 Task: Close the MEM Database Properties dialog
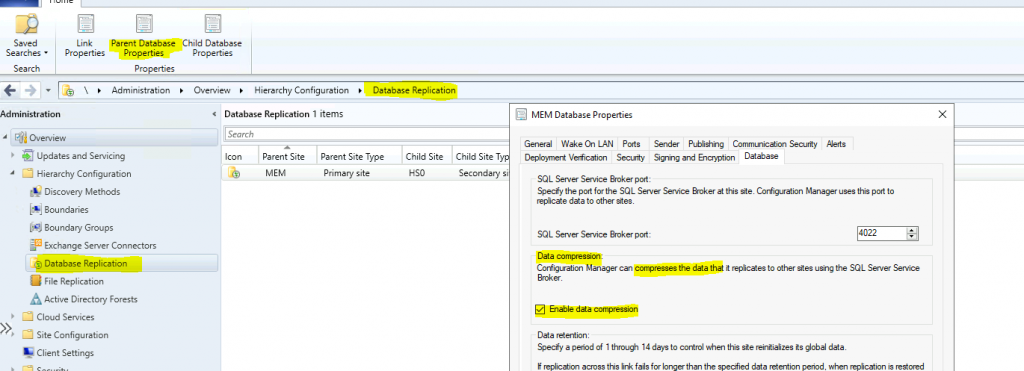pos(942,114)
